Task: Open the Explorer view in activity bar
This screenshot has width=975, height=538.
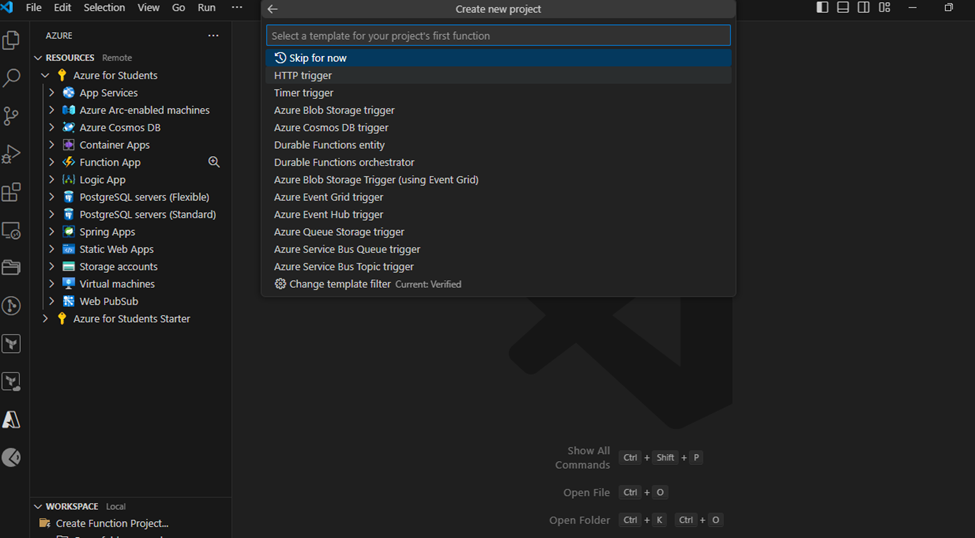Action: point(11,40)
